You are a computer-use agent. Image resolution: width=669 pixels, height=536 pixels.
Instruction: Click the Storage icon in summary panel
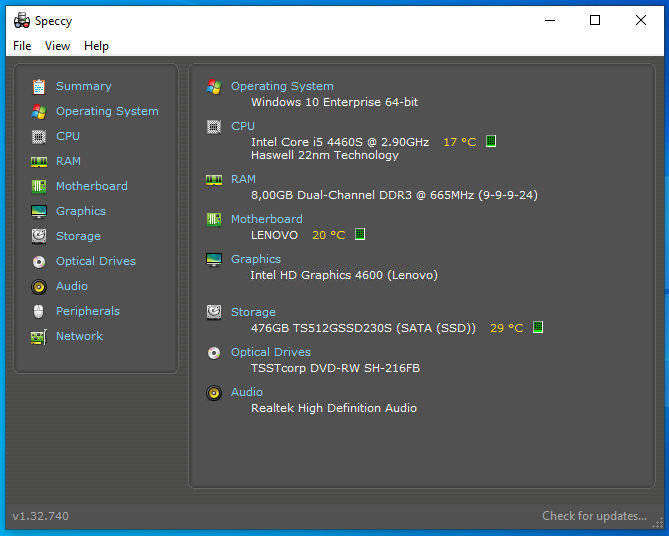click(214, 312)
